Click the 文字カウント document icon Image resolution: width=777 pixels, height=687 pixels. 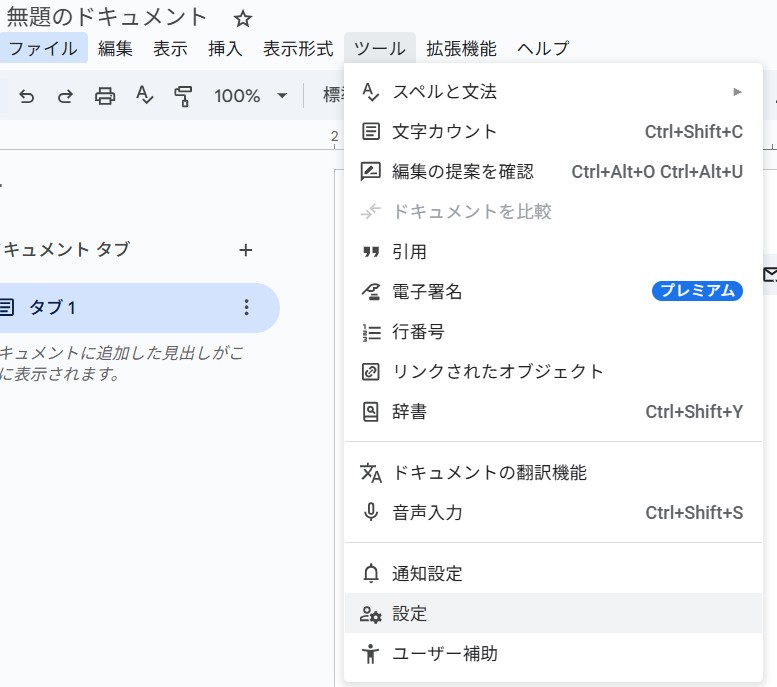pyautogui.click(x=371, y=131)
